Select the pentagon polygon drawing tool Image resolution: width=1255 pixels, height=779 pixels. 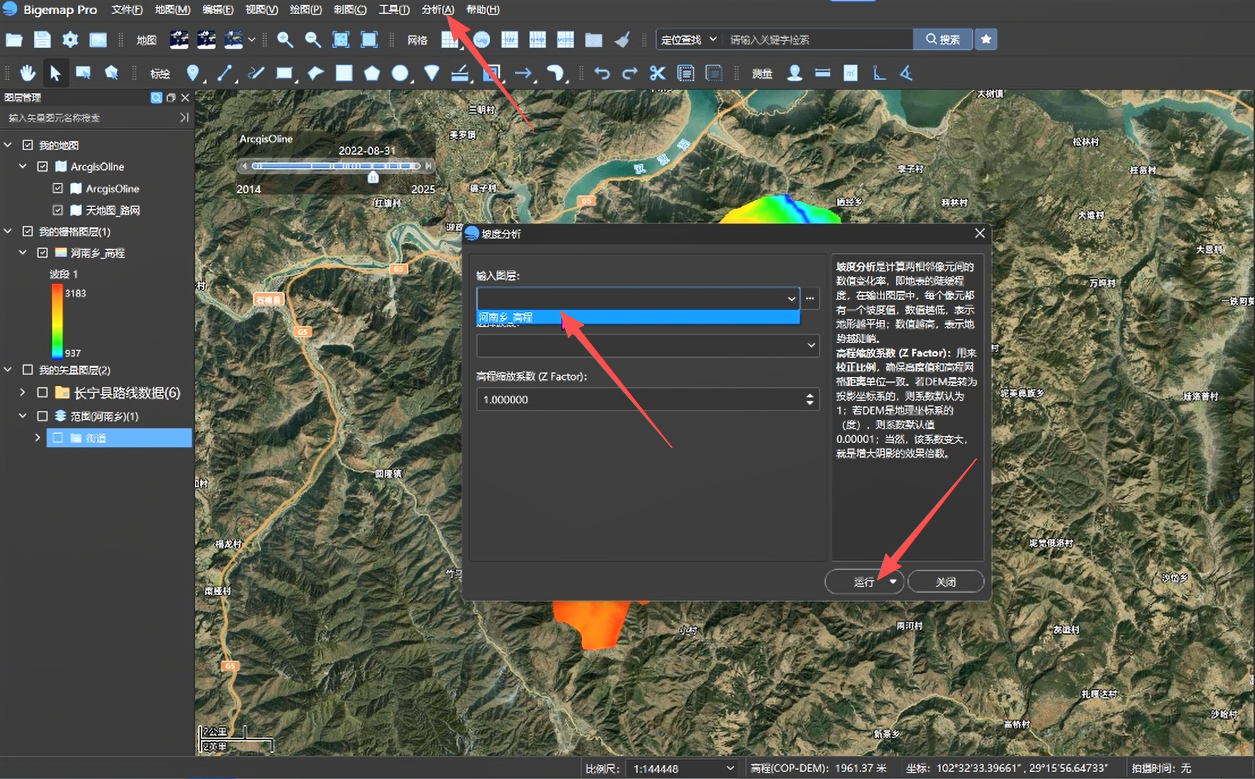[x=372, y=73]
